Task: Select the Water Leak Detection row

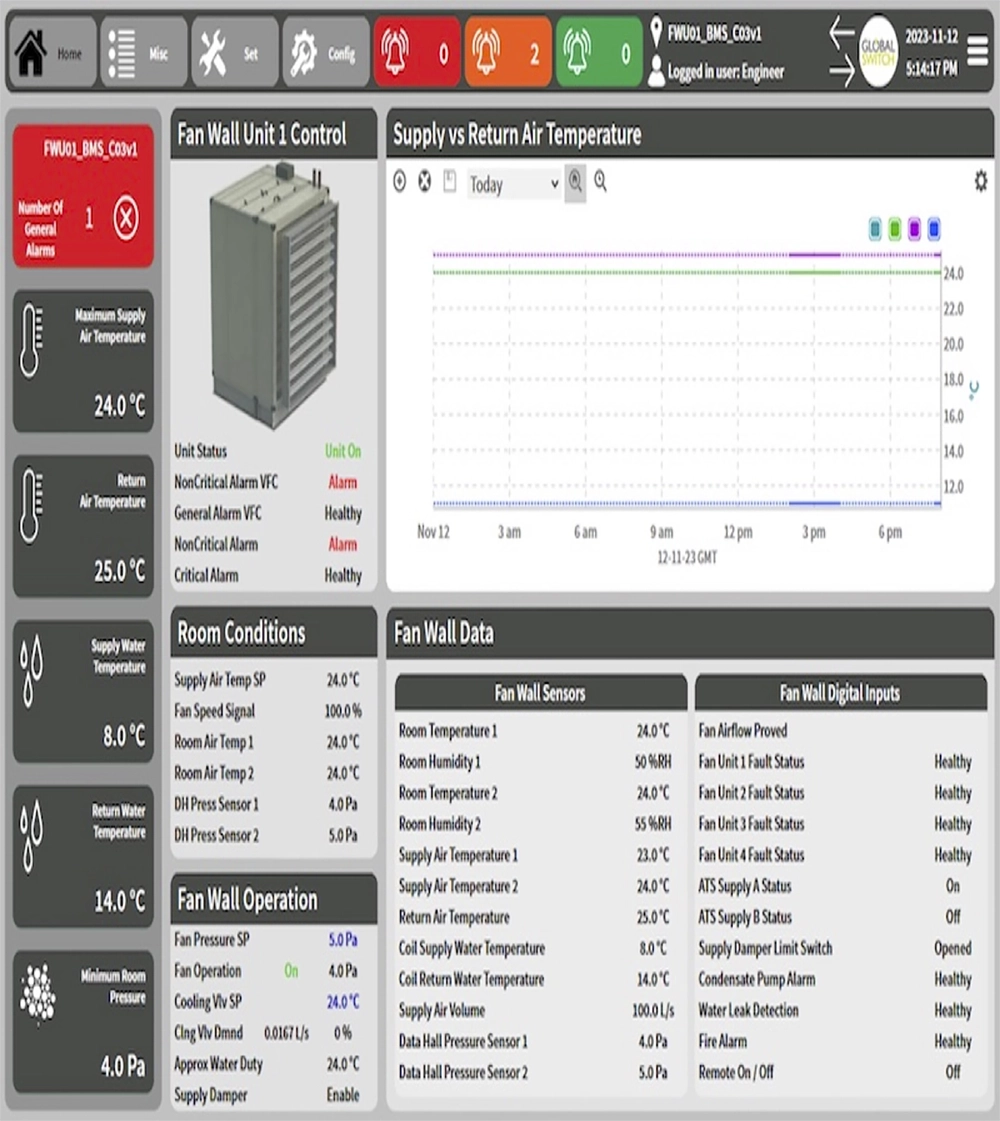Action: pos(836,1010)
